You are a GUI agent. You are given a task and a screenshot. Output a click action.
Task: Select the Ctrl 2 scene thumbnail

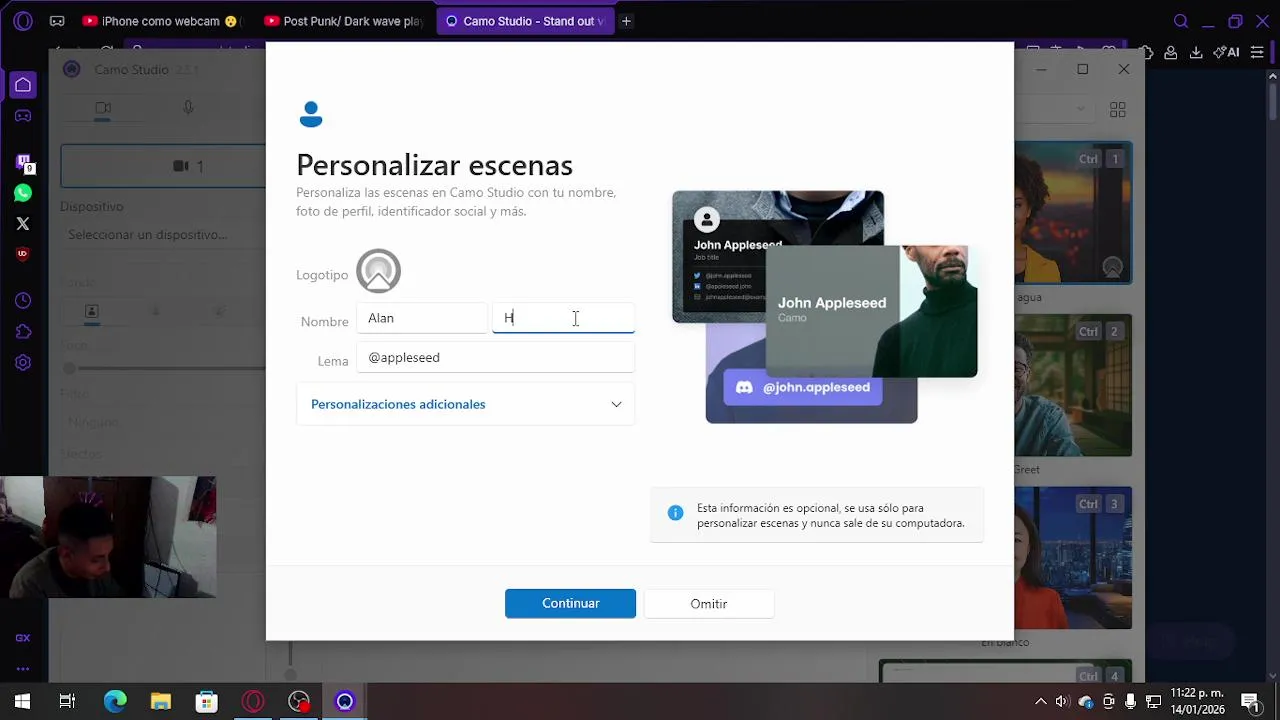click(1073, 385)
